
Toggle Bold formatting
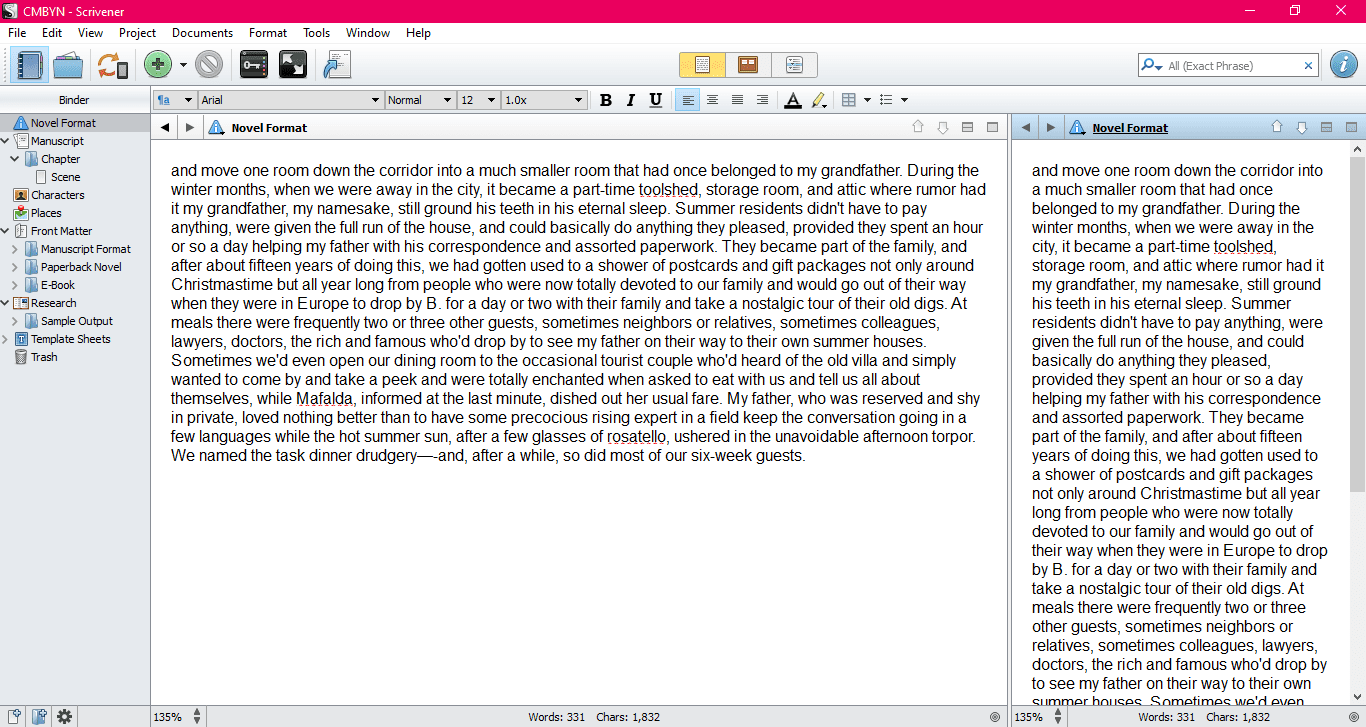605,100
